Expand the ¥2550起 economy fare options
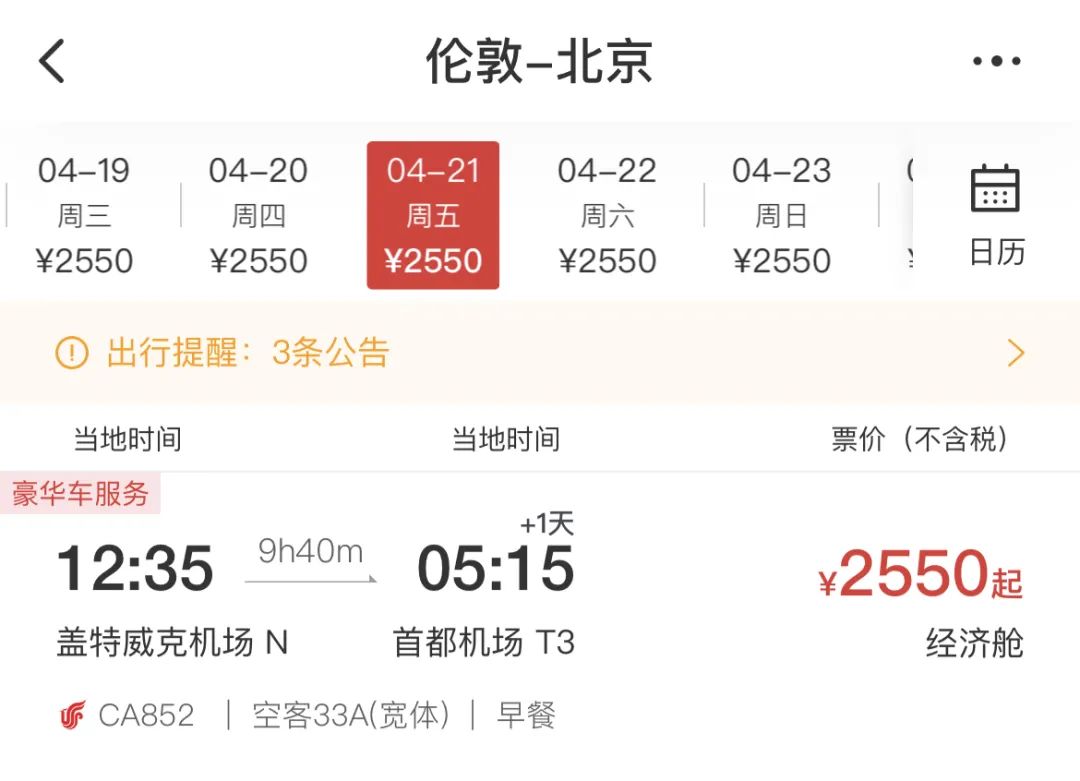 920,573
